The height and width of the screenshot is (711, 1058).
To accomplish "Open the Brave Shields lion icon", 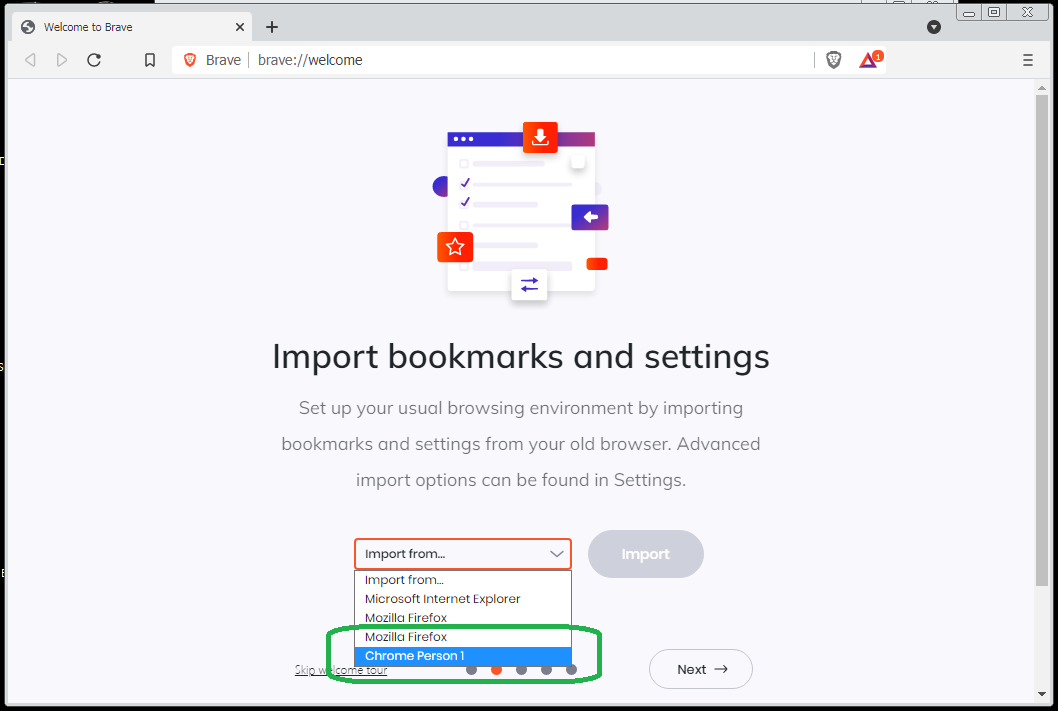I will [833, 60].
